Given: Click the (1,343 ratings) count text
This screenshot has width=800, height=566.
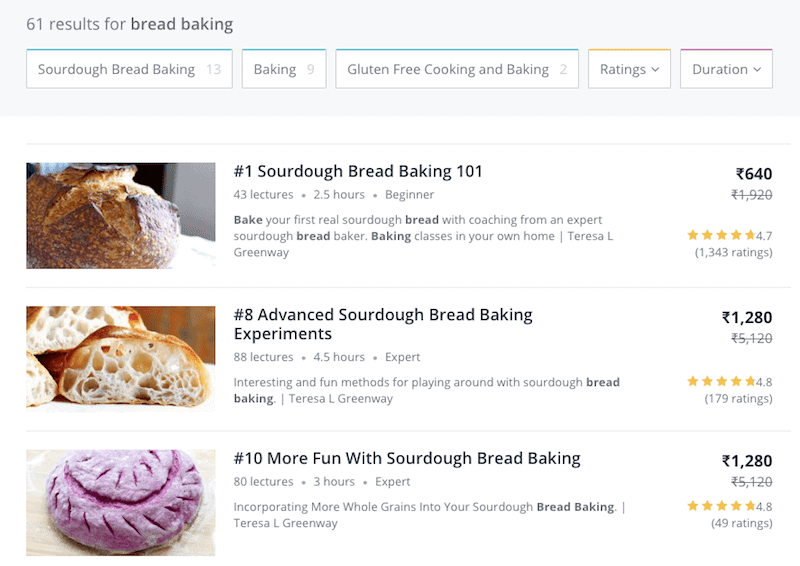Looking at the screenshot, I should point(734,252).
